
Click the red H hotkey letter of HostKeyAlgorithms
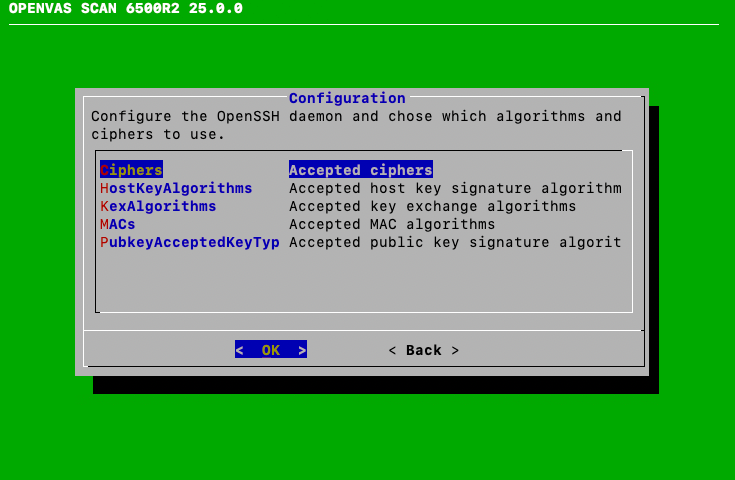pos(104,188)
